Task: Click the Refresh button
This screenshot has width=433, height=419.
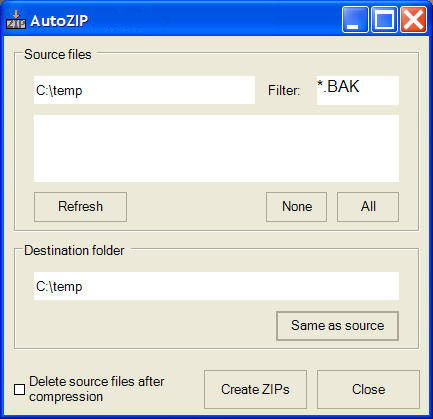Action: pos(80,207)
